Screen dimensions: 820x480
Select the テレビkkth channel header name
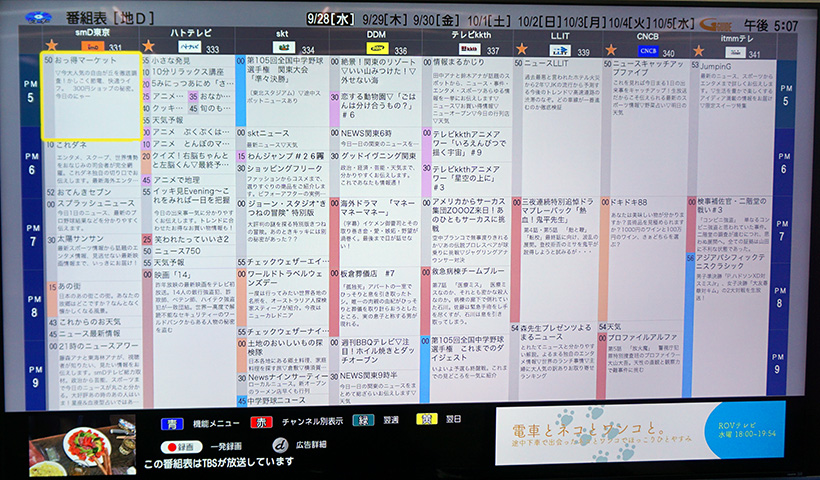click(x=471, y=35)
